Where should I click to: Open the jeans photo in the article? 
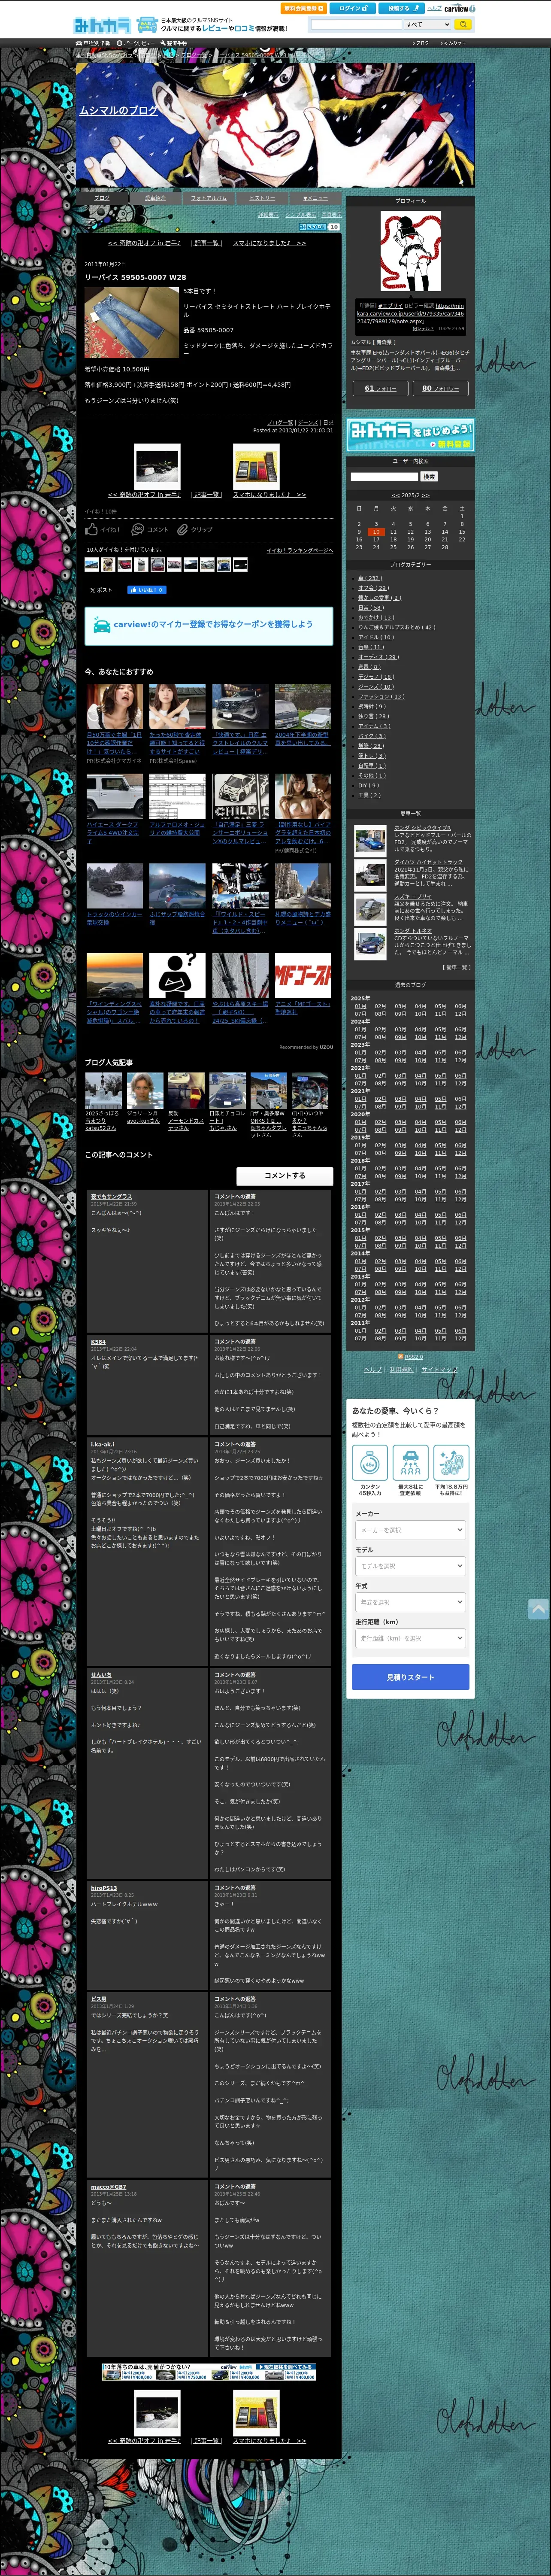tap(131, 323)
